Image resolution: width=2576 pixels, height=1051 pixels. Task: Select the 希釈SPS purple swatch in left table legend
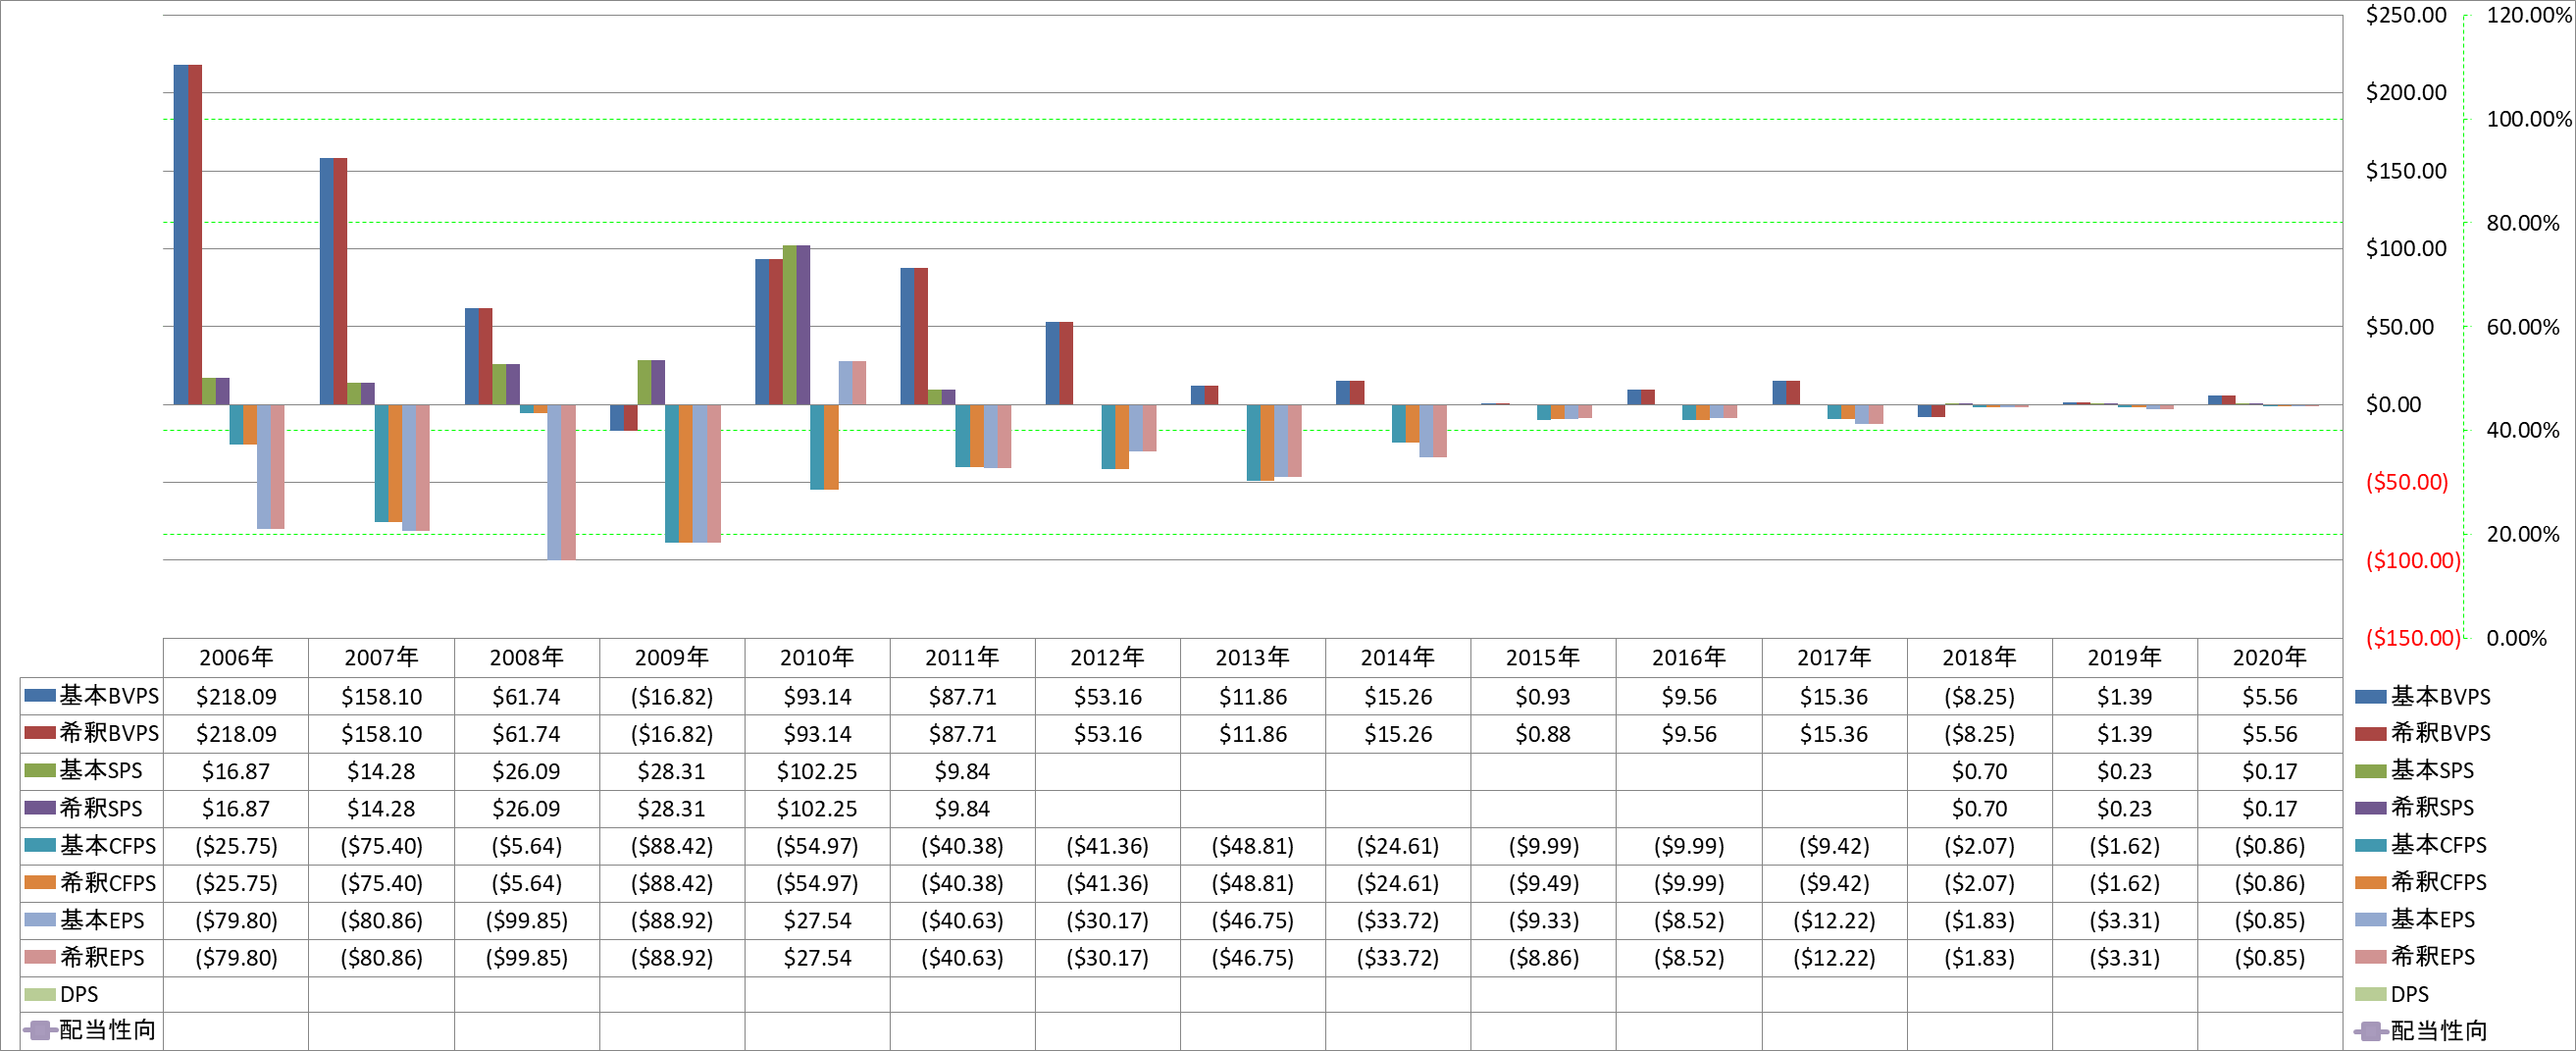(x=40, y=808)
